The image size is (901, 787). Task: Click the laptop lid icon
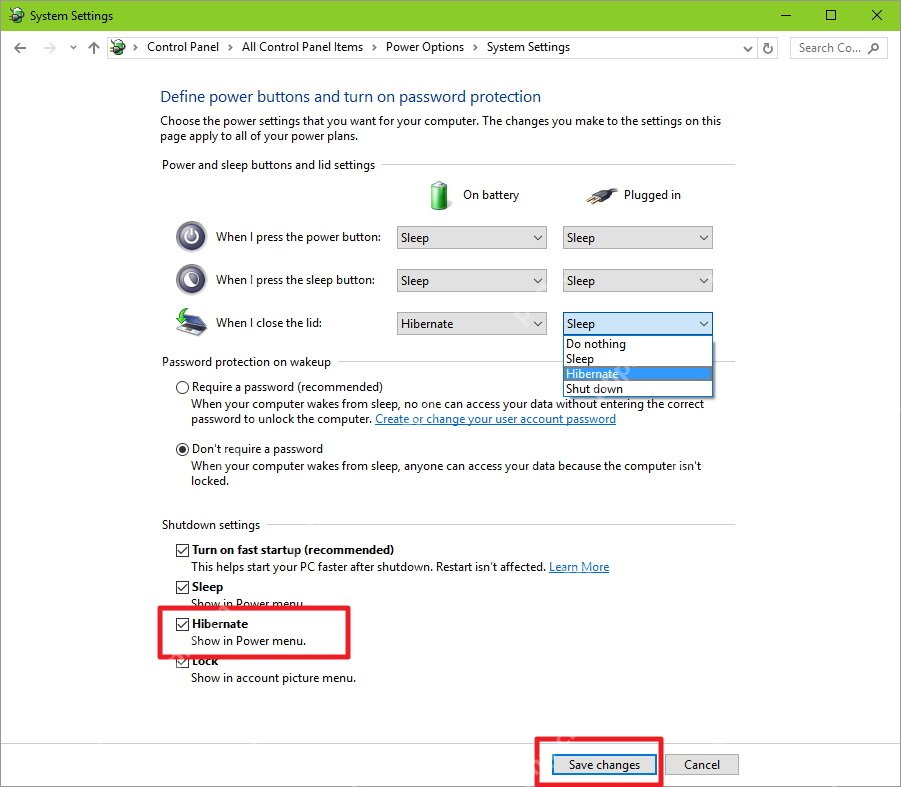[191, 322]
